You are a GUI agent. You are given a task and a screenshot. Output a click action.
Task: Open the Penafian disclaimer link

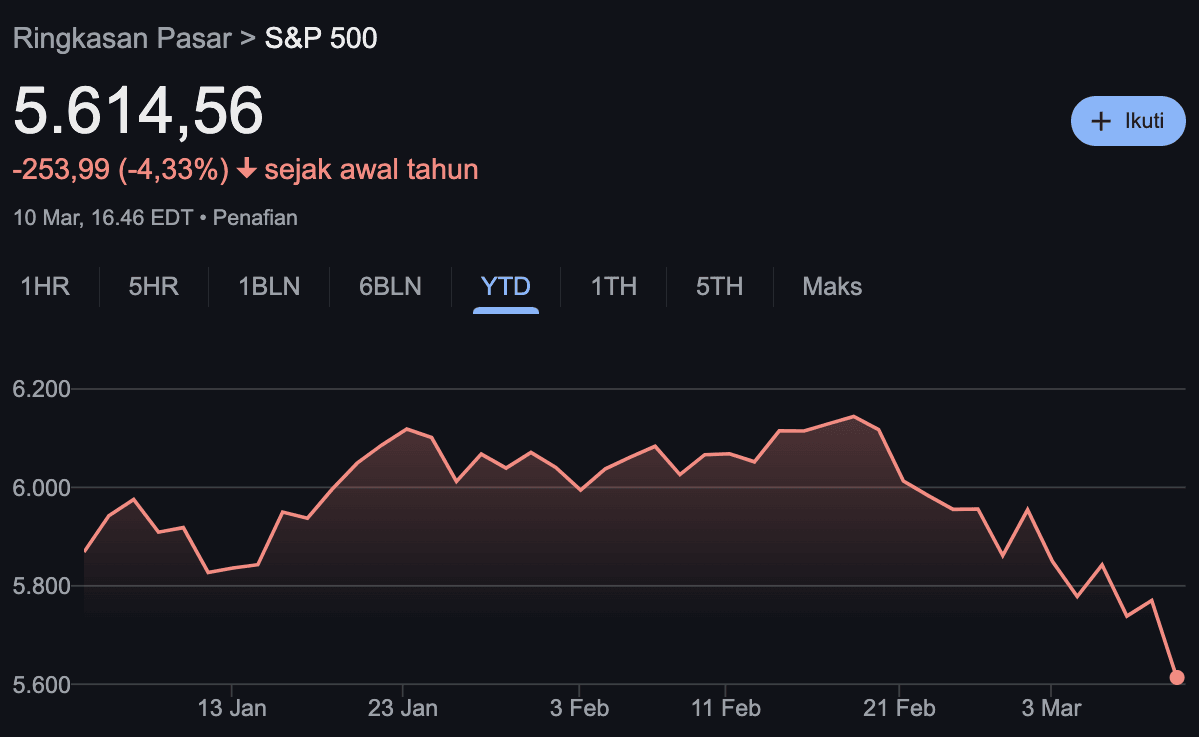pyautogui.click(x=254, y=217)
